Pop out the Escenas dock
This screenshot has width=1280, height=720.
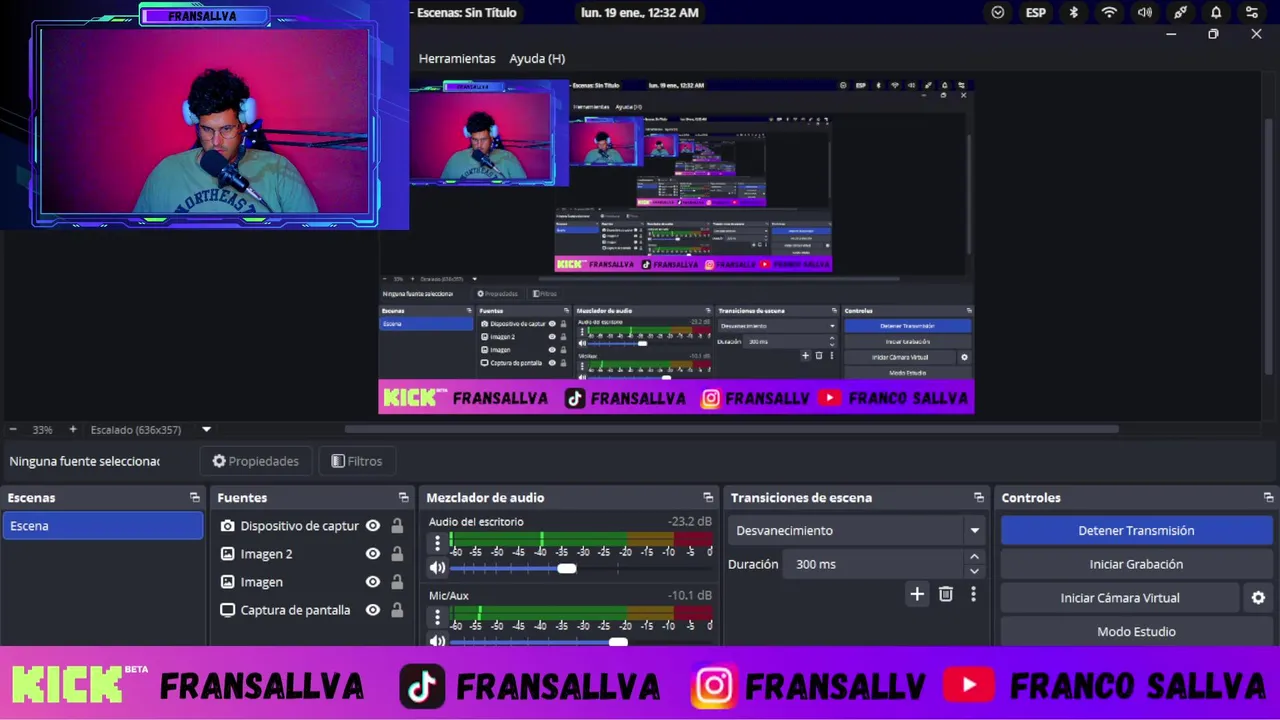tap(194, 498)
